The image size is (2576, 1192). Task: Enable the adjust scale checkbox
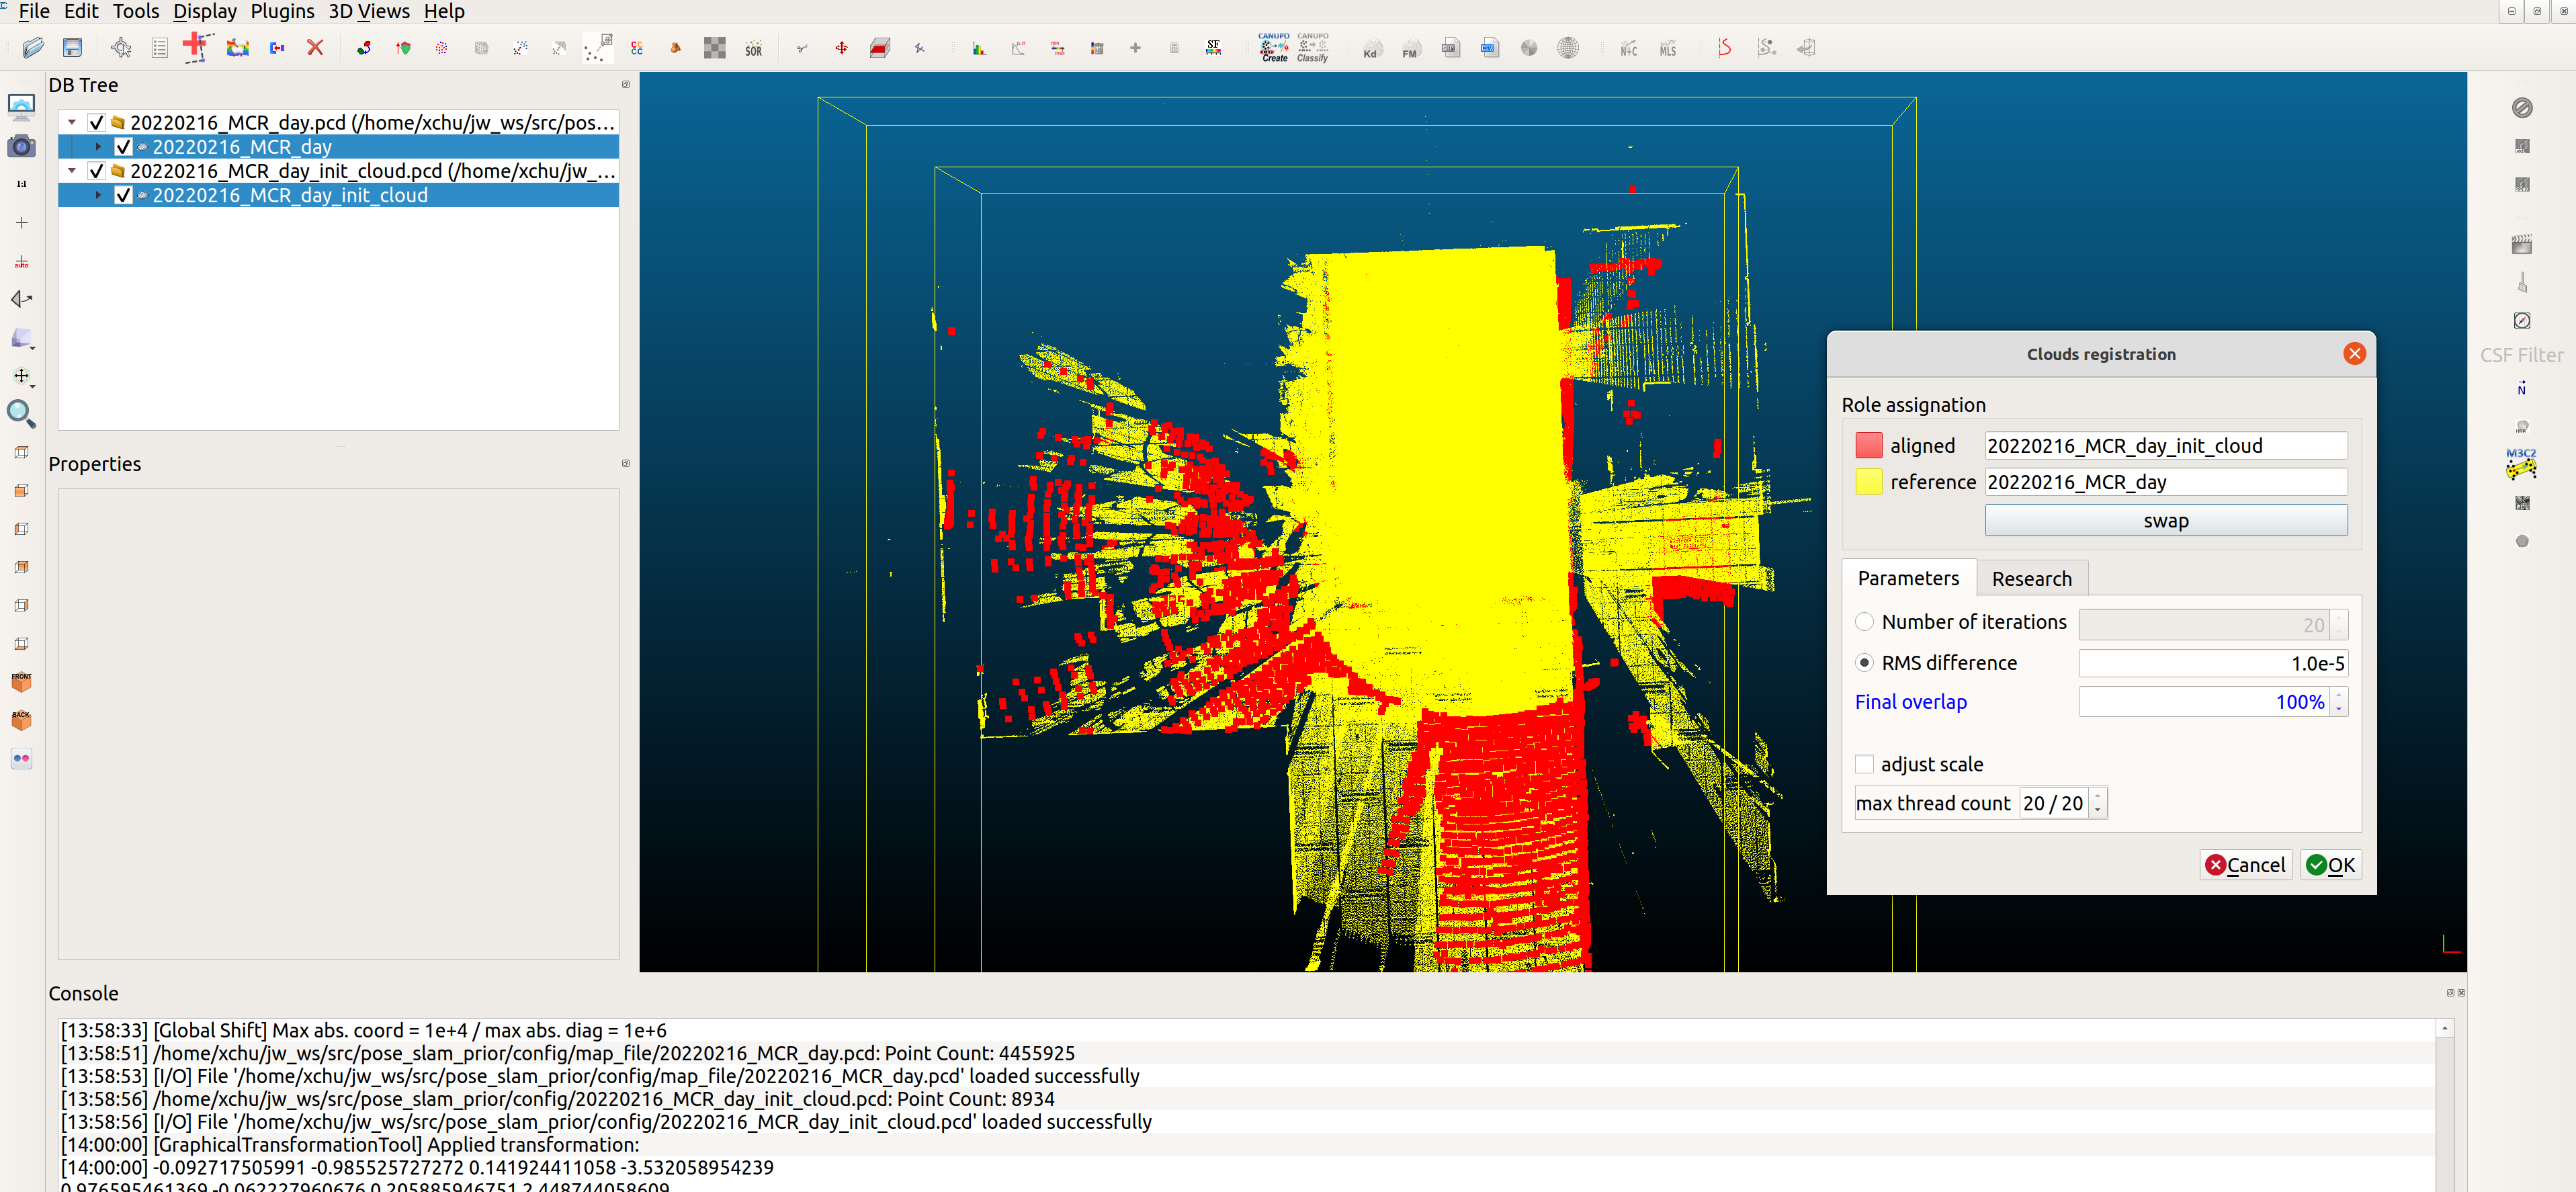(x=1864, y=764)
